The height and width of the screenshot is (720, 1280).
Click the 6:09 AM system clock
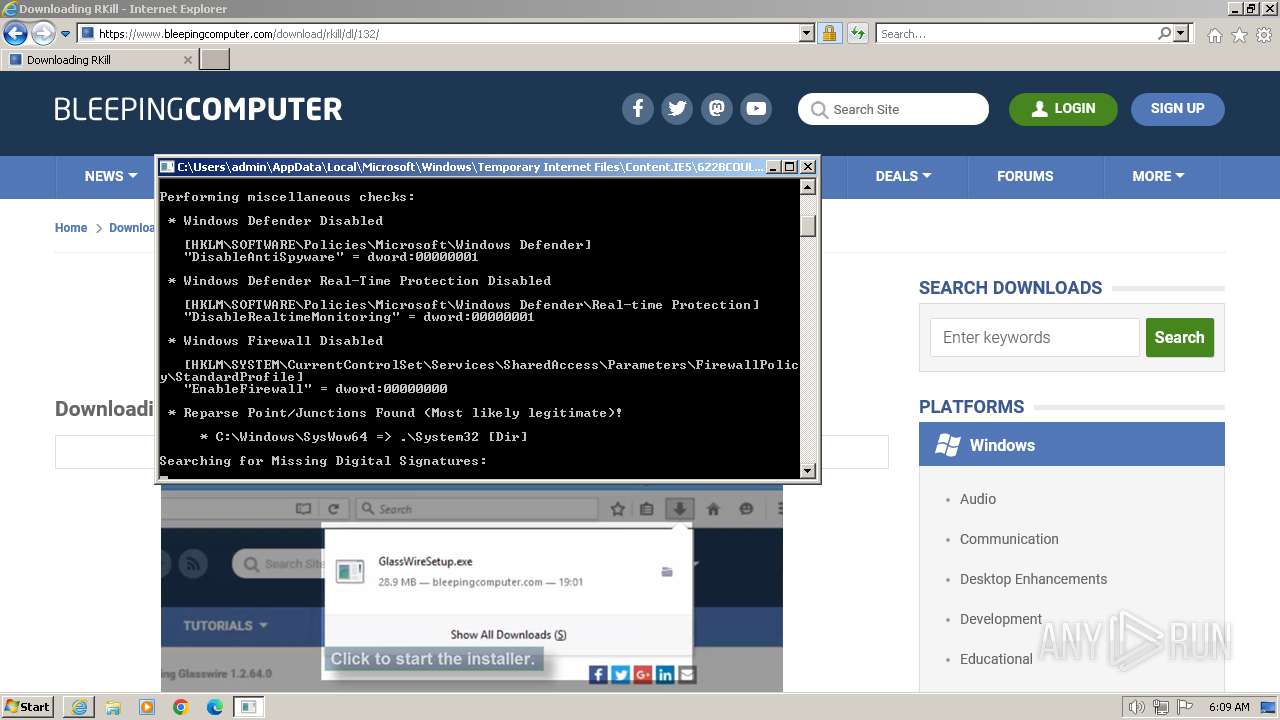coord(1229,707)
